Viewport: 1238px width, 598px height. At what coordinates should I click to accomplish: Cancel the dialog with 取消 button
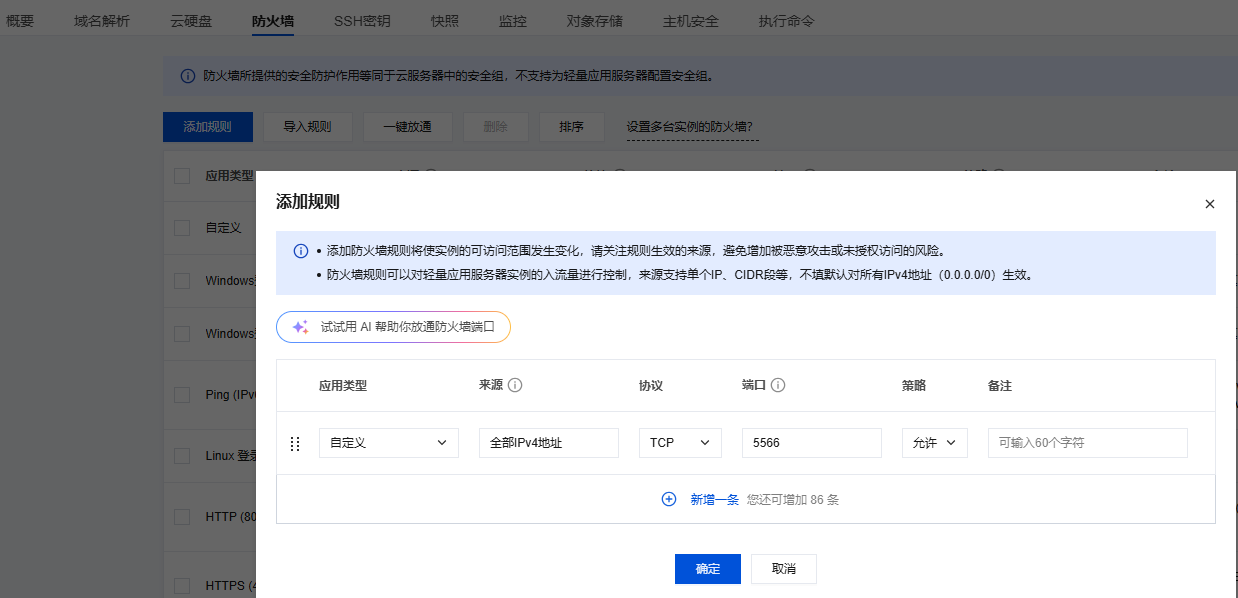(784, 569)
